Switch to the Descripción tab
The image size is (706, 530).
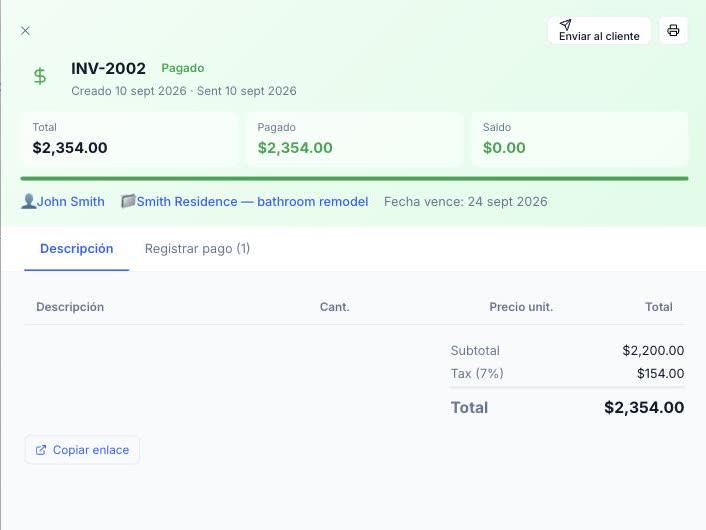coord(77,249)
